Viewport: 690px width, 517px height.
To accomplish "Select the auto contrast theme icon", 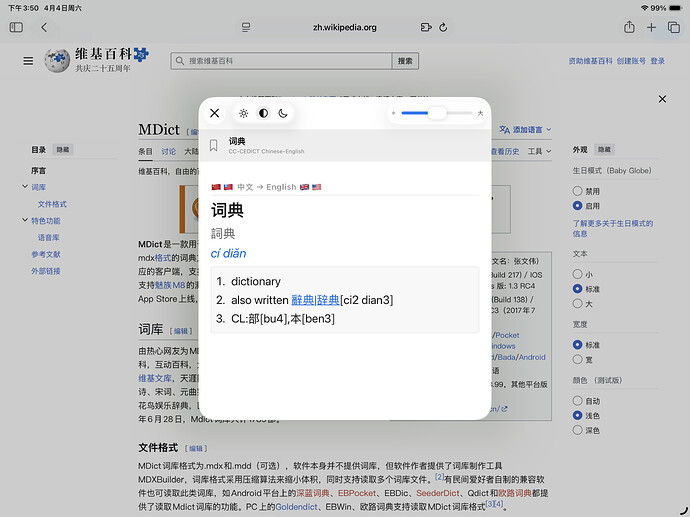I will [263, 113].
